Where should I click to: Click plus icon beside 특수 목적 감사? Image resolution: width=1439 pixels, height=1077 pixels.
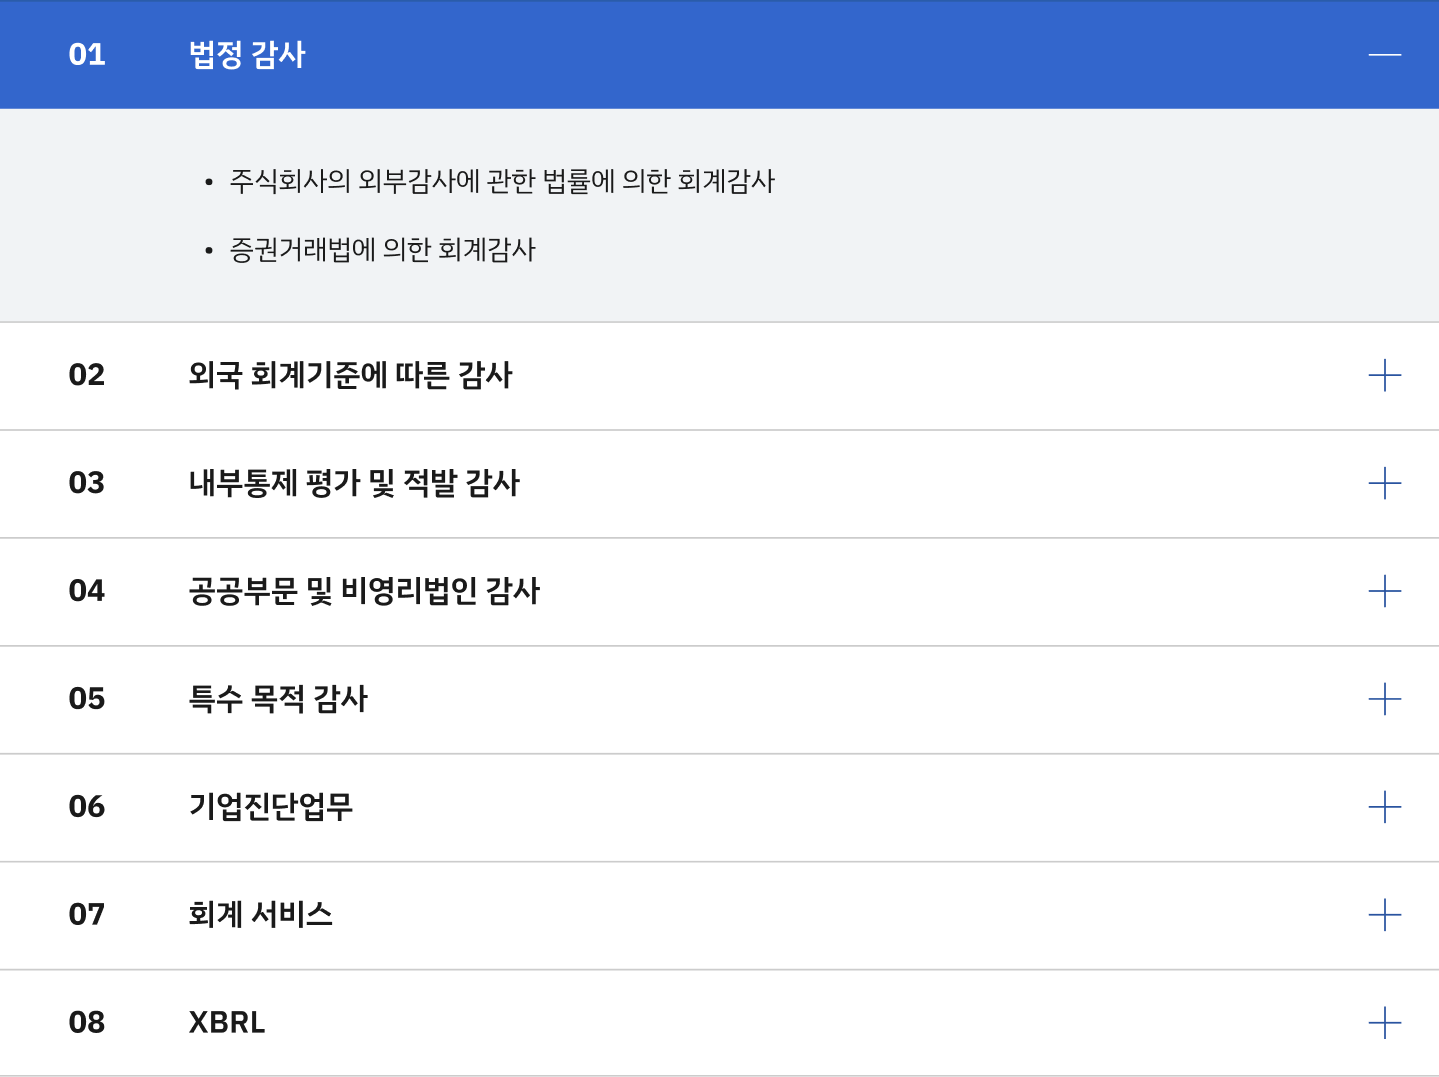click(x=1384, y=700)
